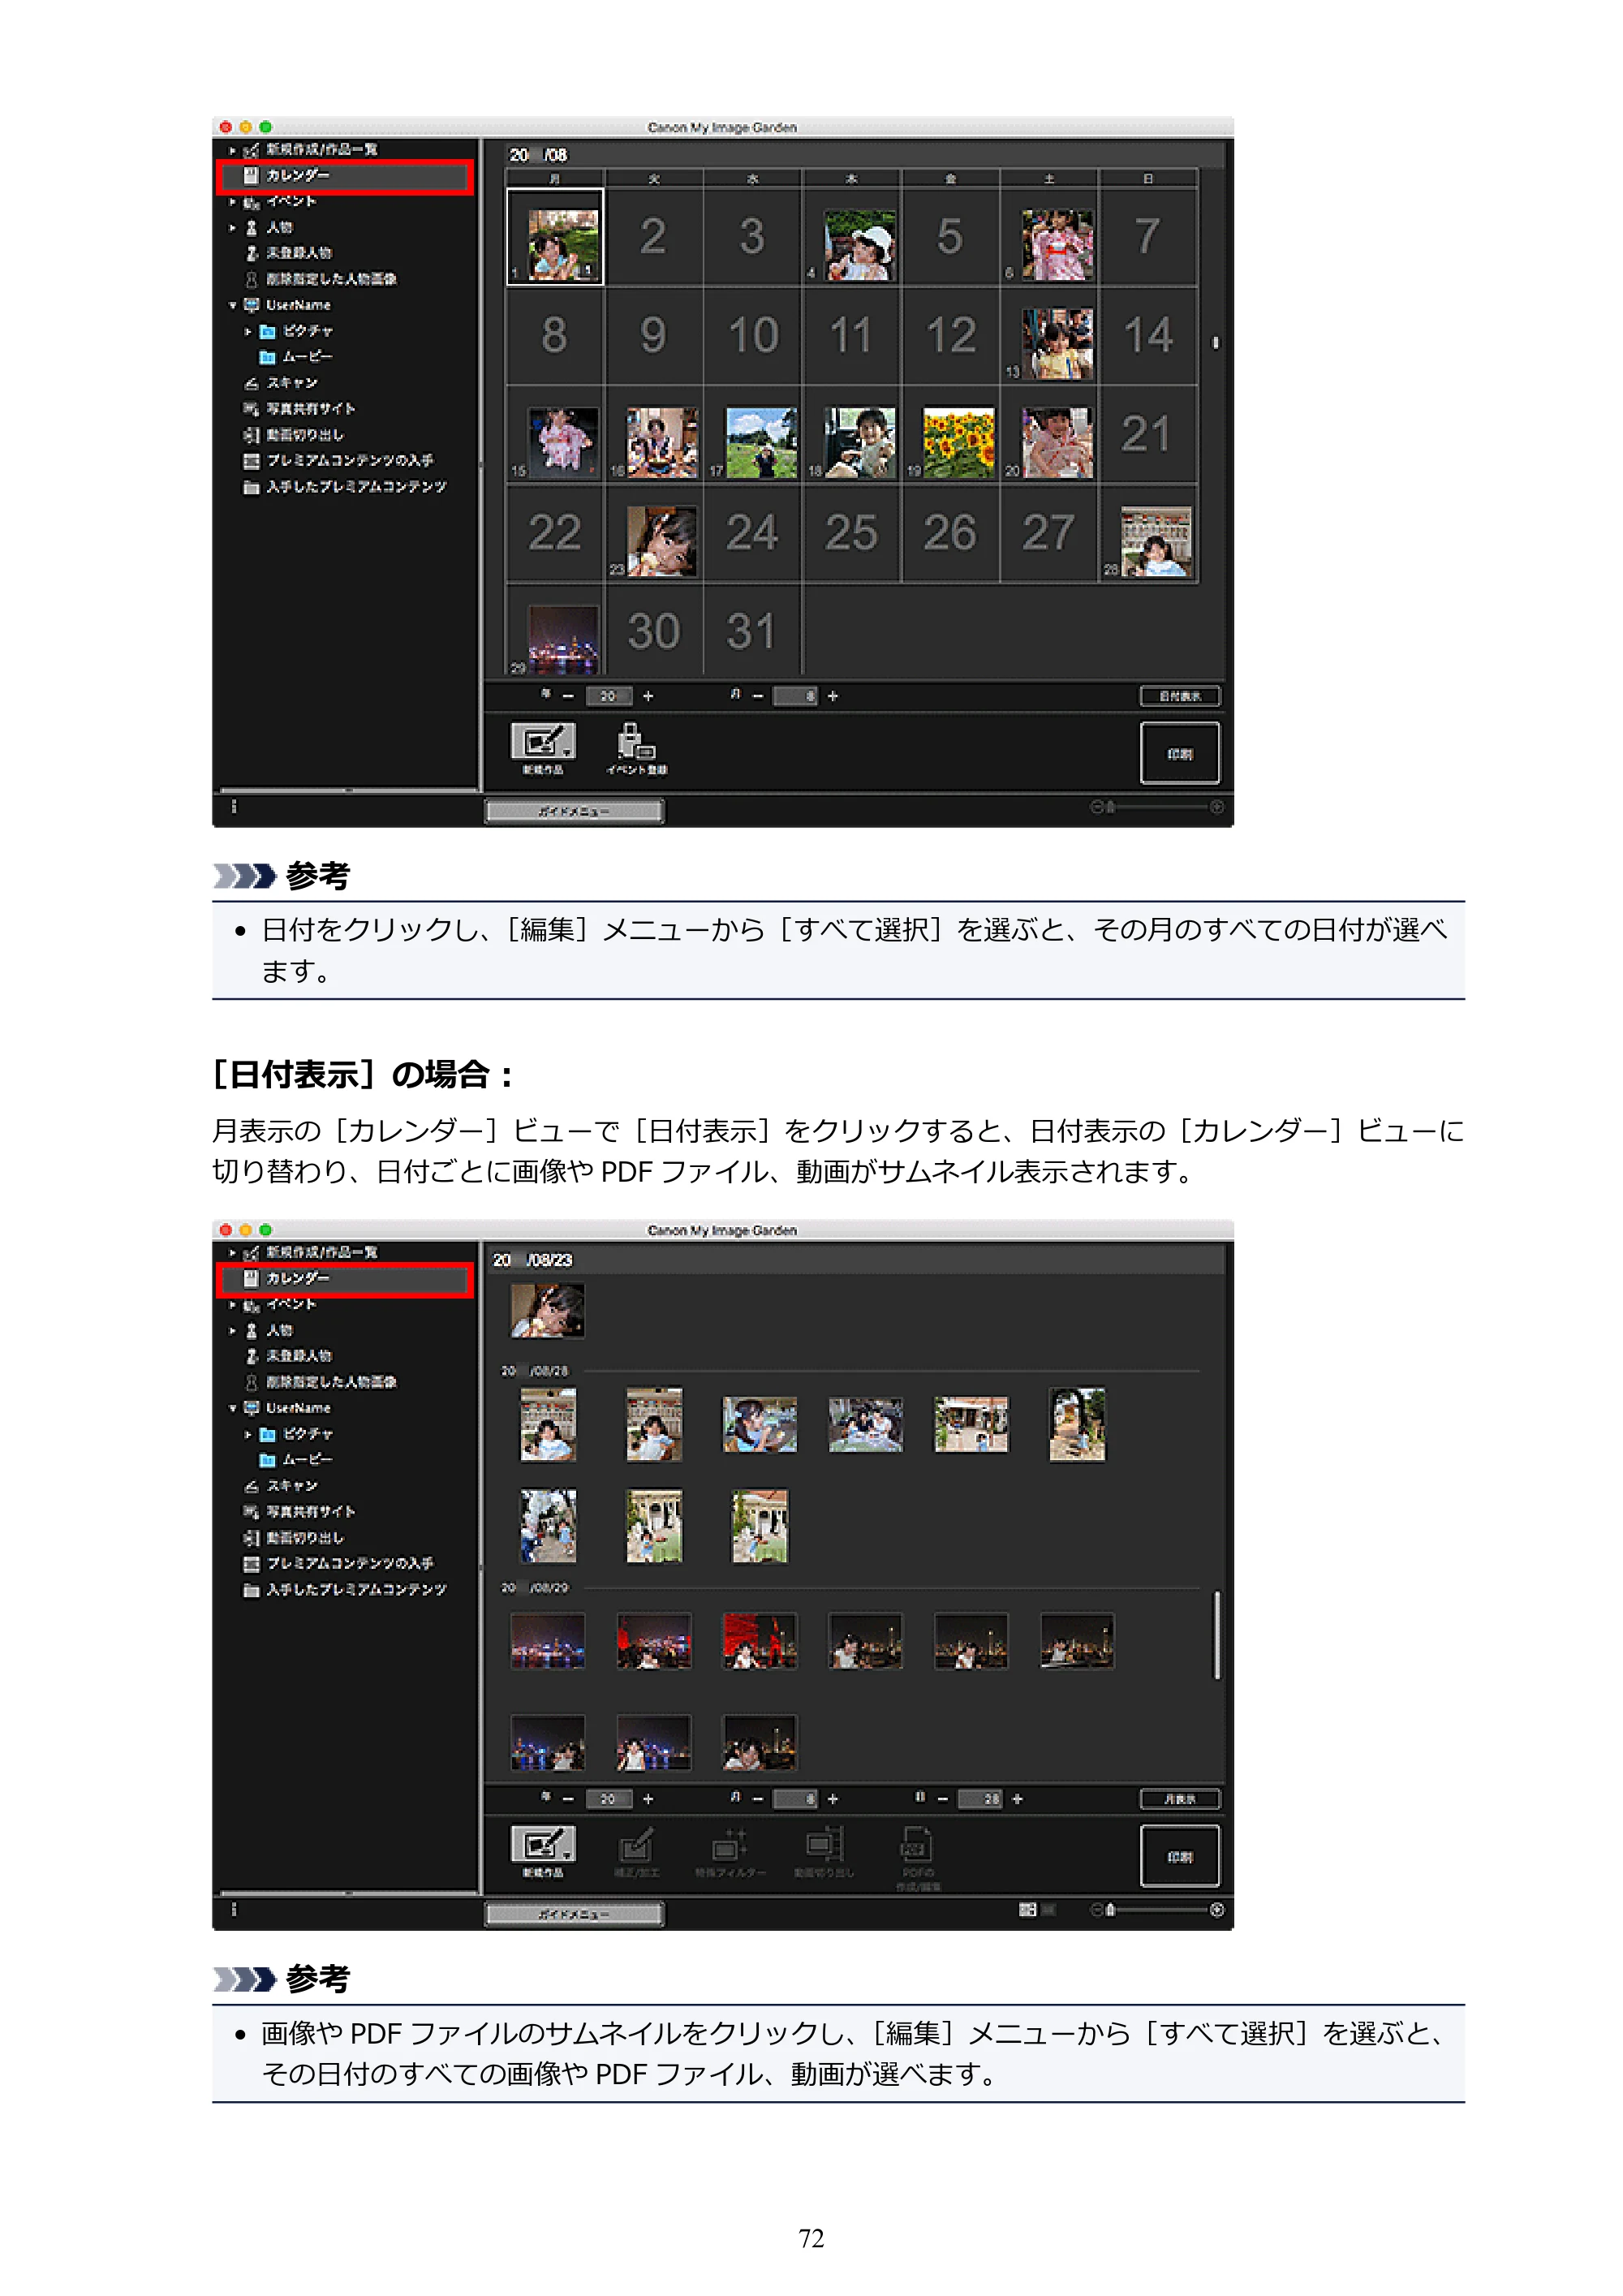Expand the New/Works List (新規作成/作品一覧) node in the upper window
Screen dimensions: 1623x2296
pos(232,150)
